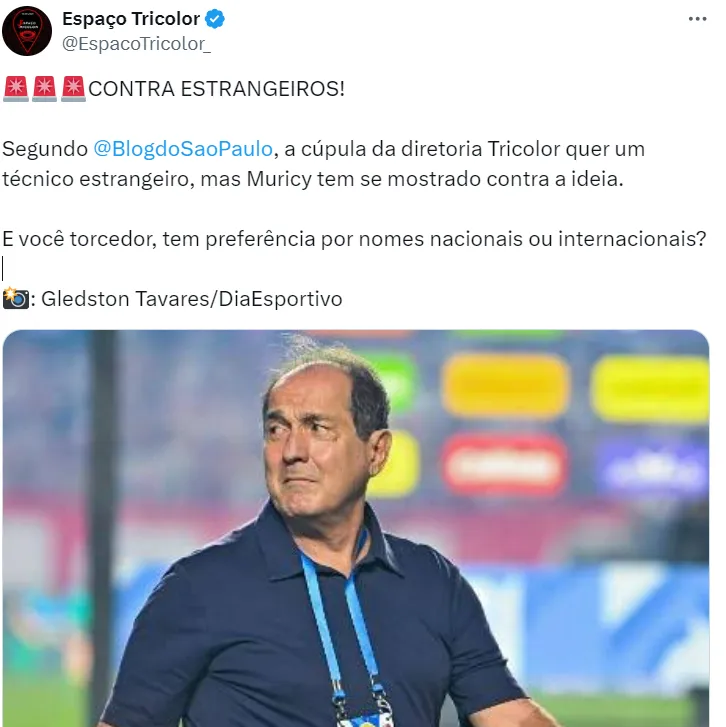The image size is (726, 727).
Task: Open the @BlogdoSaoPaulo mention link
Action: (183, 149)
